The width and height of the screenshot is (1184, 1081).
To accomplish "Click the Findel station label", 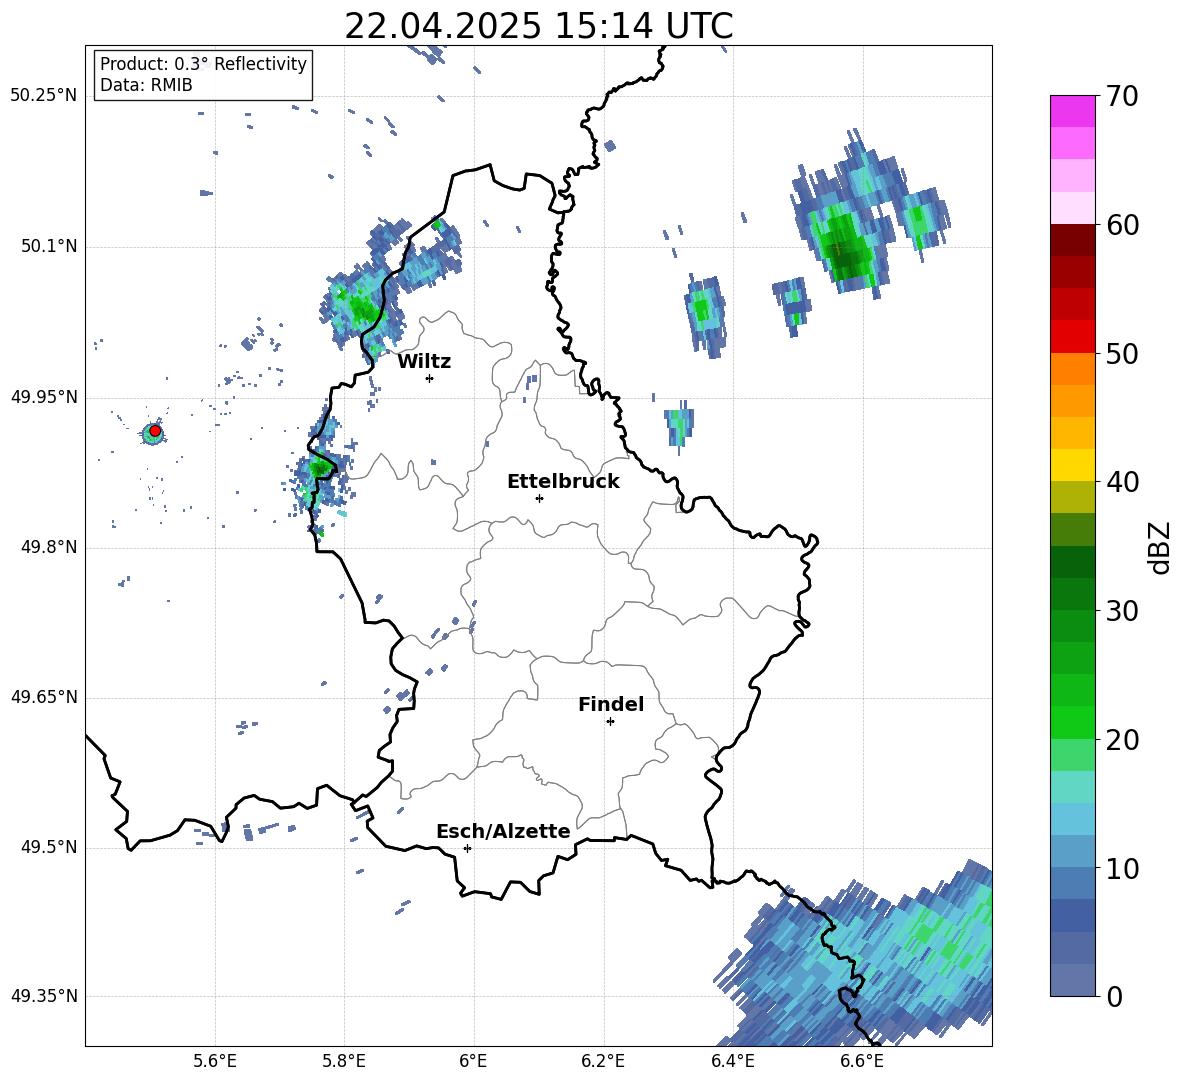I will coord(611,704).
